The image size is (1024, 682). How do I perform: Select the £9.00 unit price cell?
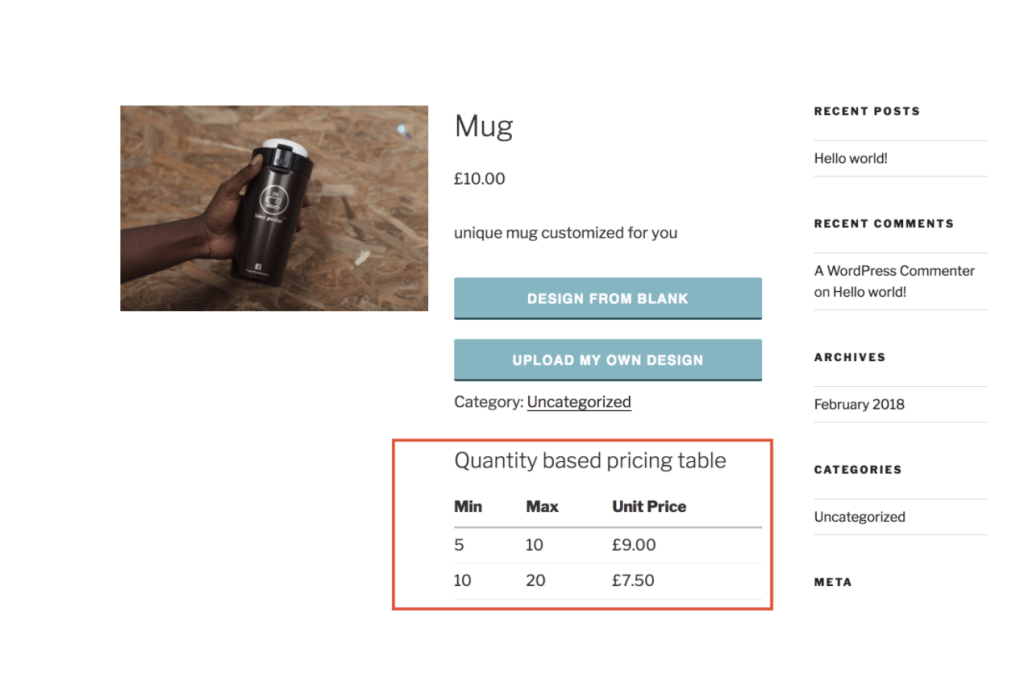(634, 544)
